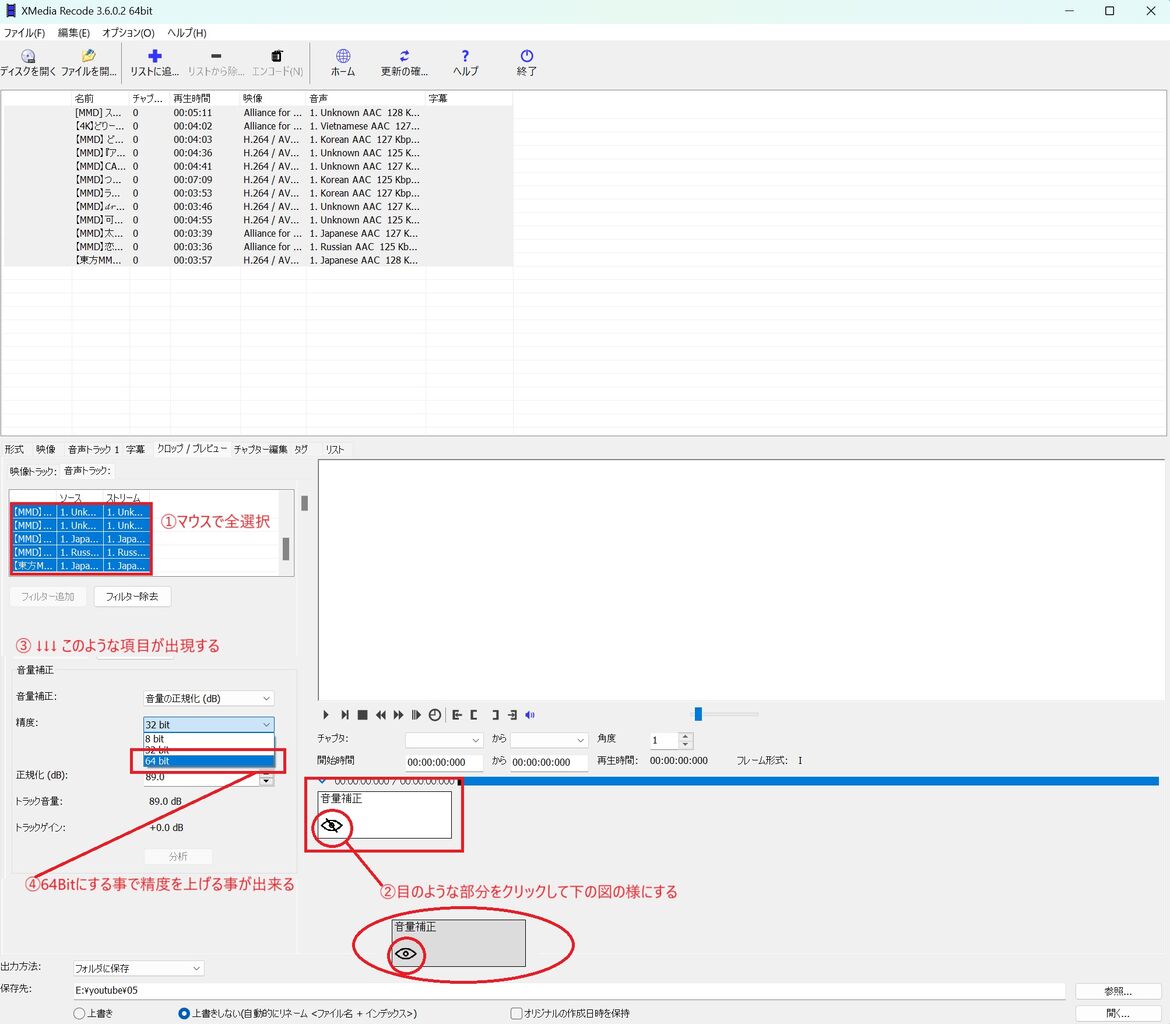This screenshot has height=1024, width=1170.
Task: Open the second chapter から dropdown
Action: pos(549,740)
